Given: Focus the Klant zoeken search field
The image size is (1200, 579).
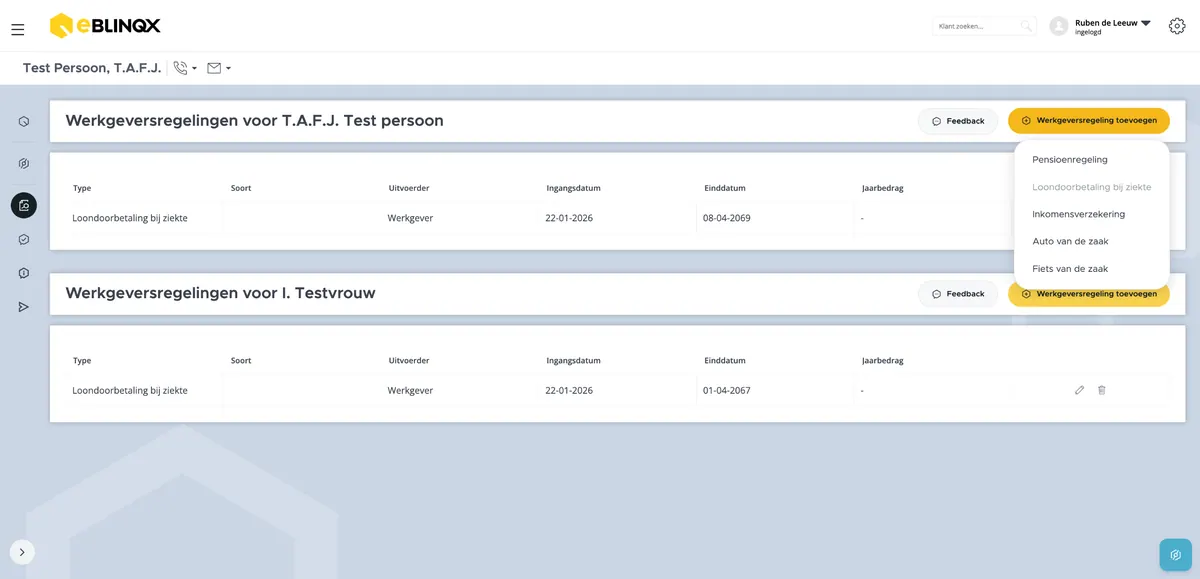Looking at the screenshot, I should [x=984, y=26].
